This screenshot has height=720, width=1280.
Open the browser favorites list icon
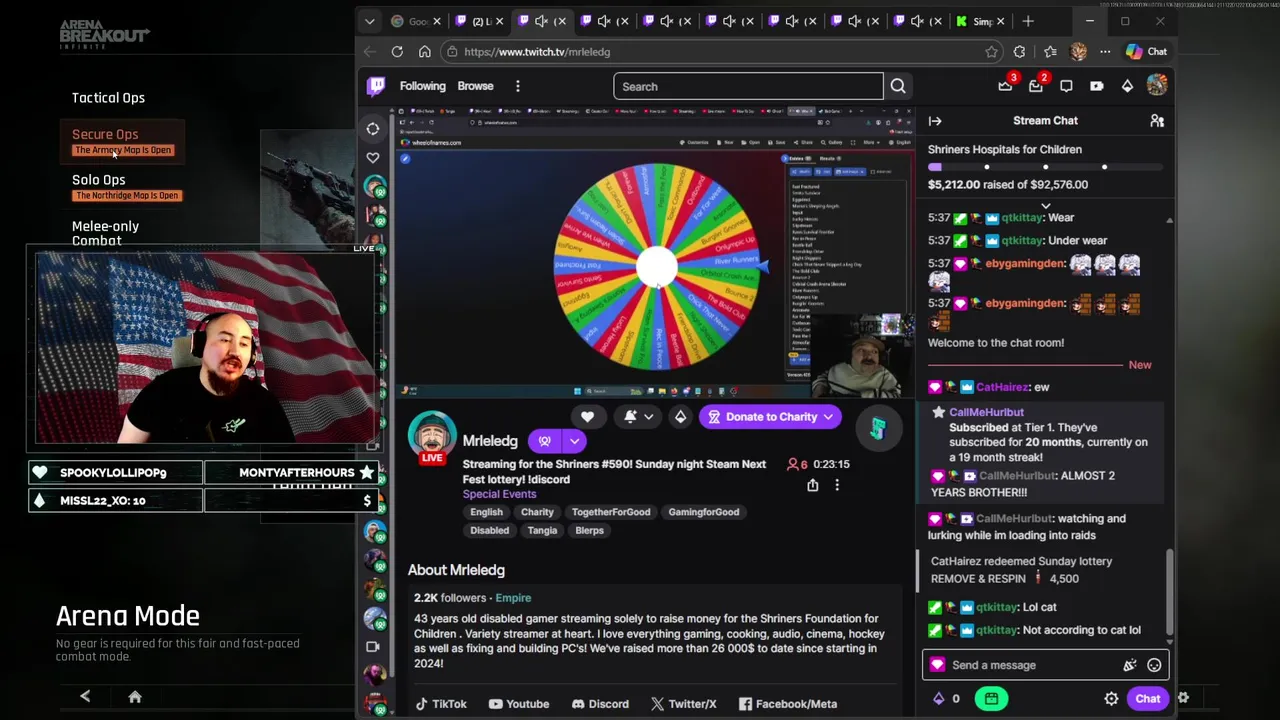[1050, 52]
